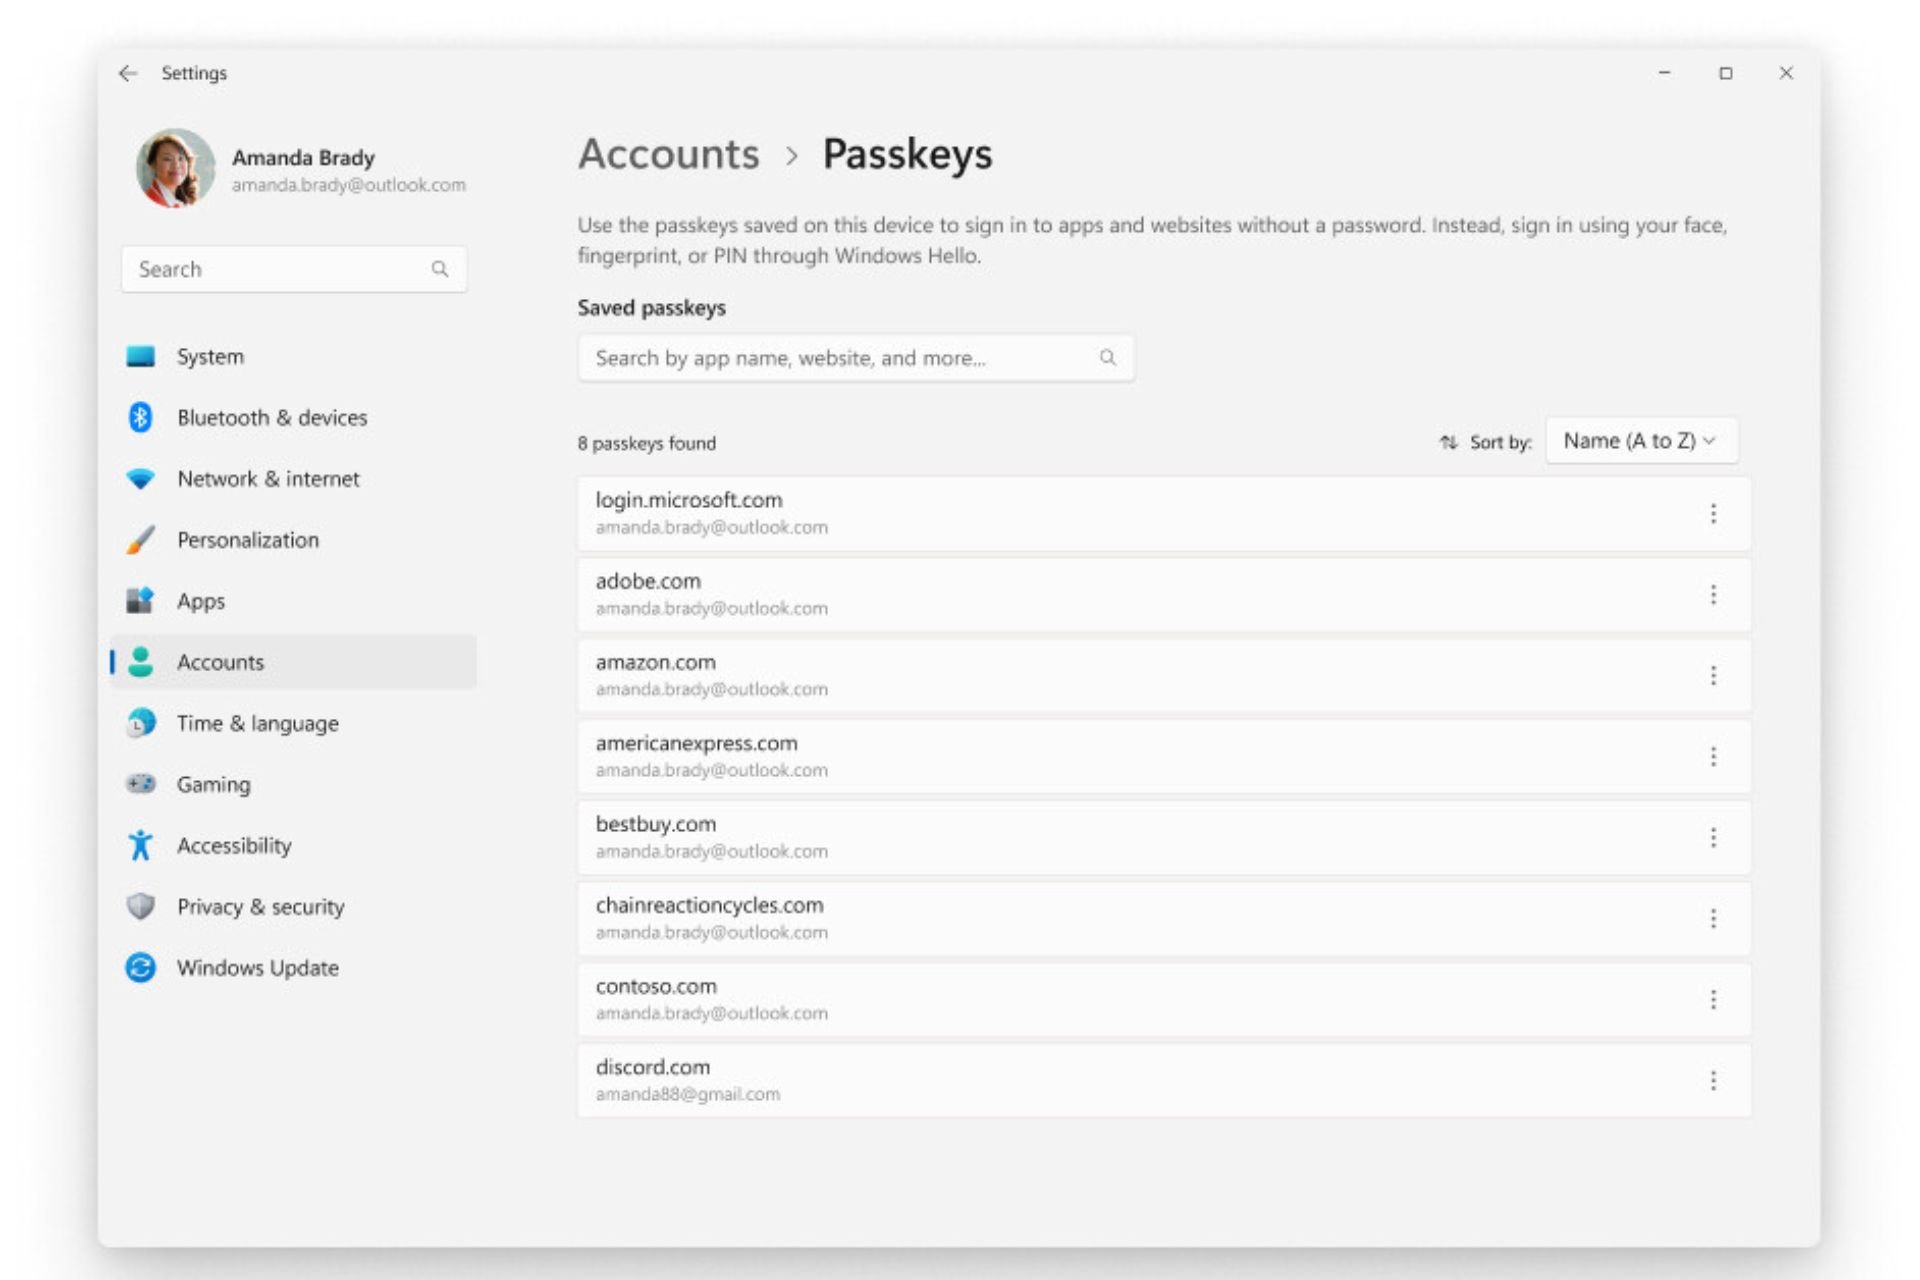Select the login.microsoft.com passkey entry
Viewport: 1920px width, 1280px height.
click(x=1164, y=514)
